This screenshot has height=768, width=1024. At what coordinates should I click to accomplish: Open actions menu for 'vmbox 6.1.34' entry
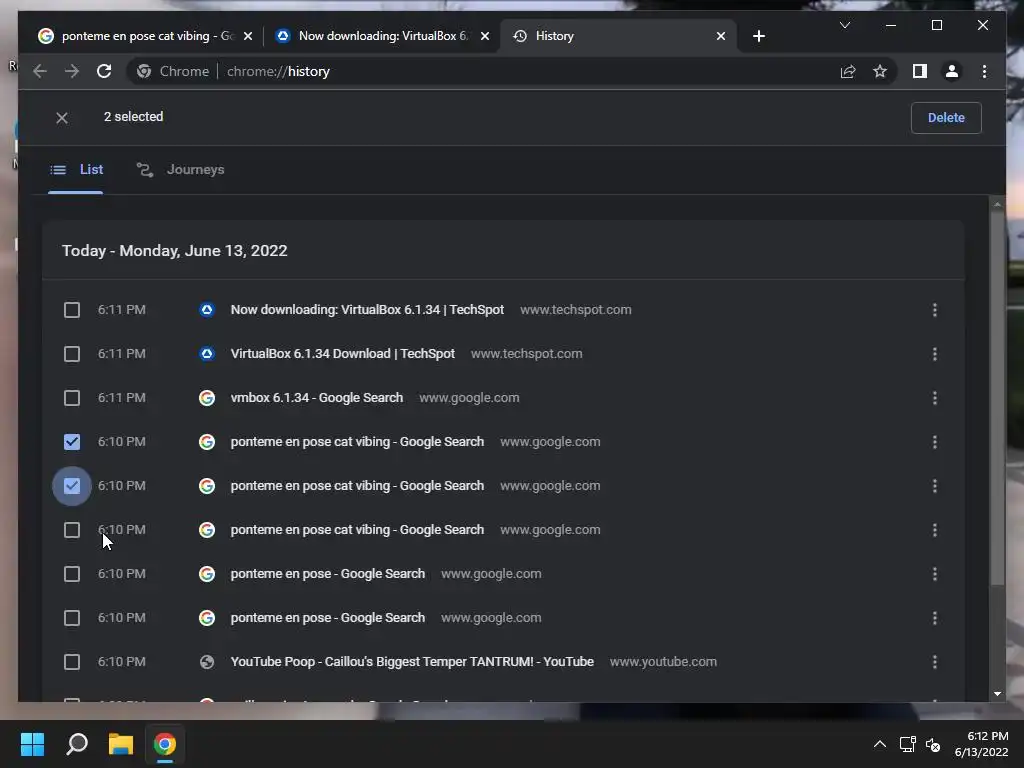pyautogui.click(x=935, y=398)
